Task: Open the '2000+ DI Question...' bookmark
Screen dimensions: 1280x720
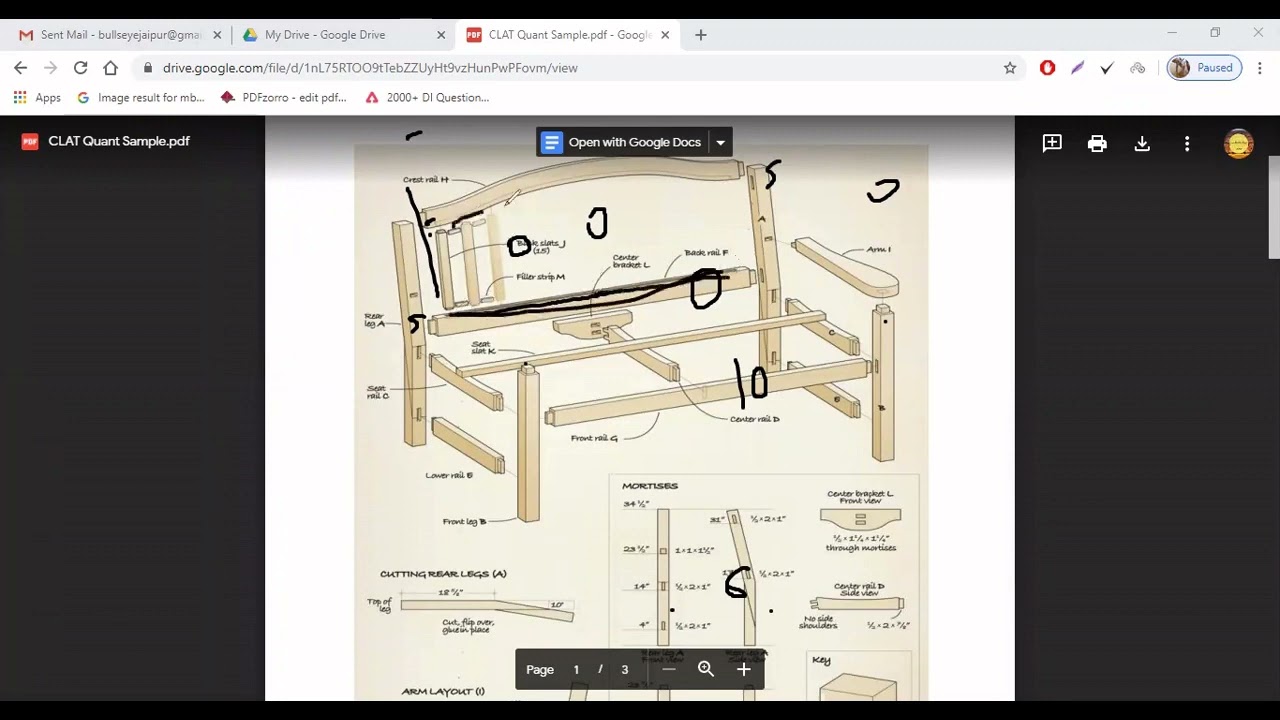Action: 427,98
